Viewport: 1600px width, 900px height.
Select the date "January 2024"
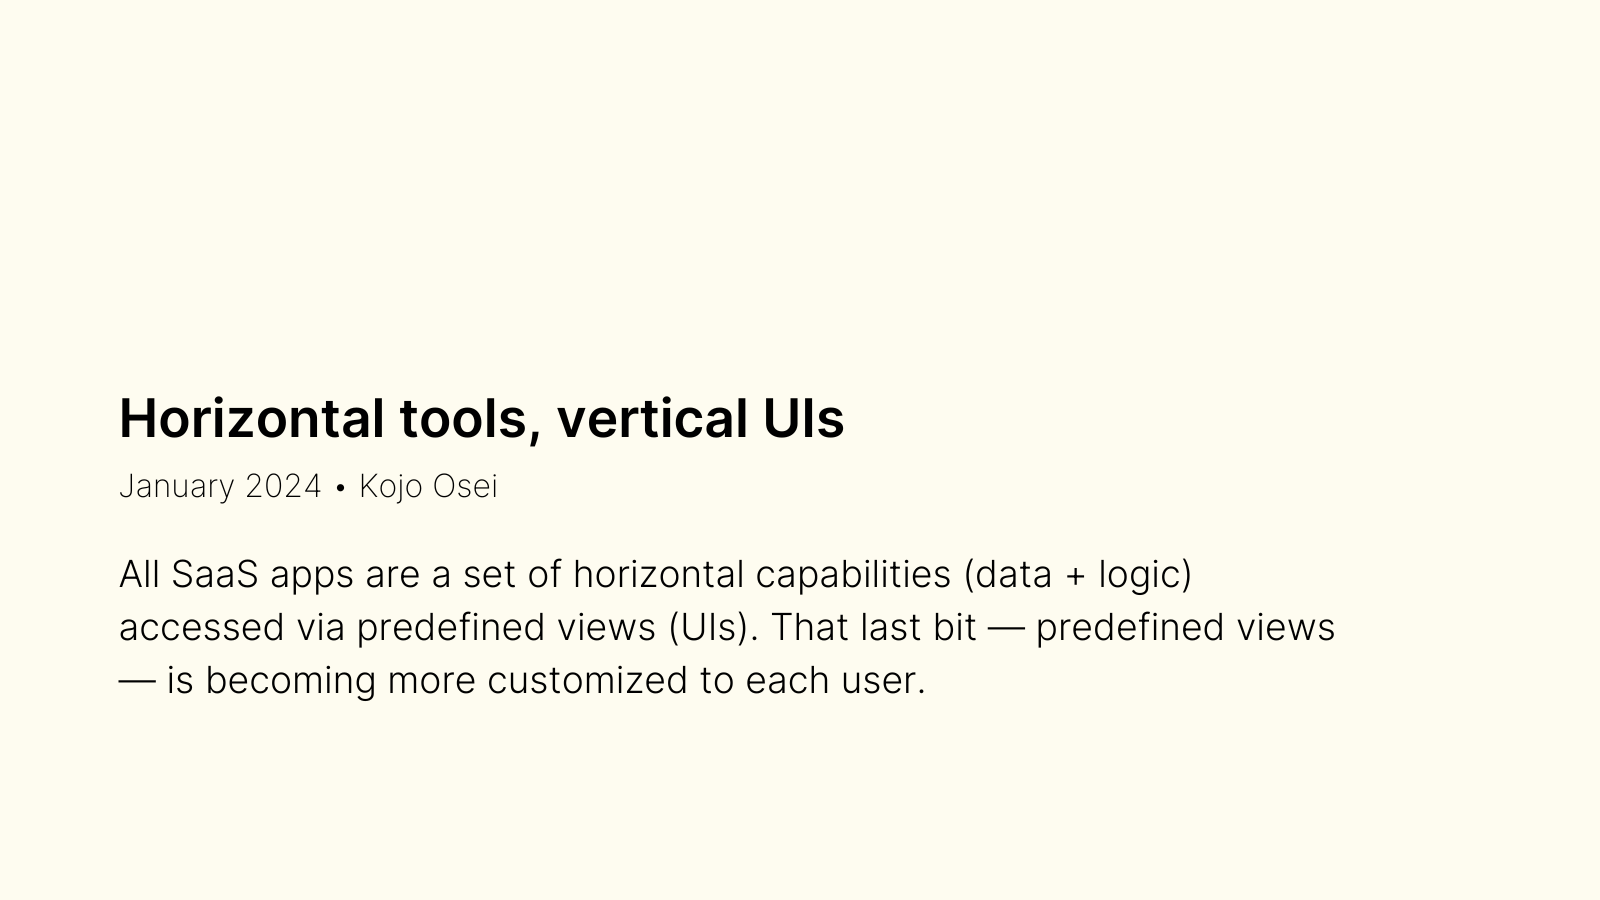[220, 486]
